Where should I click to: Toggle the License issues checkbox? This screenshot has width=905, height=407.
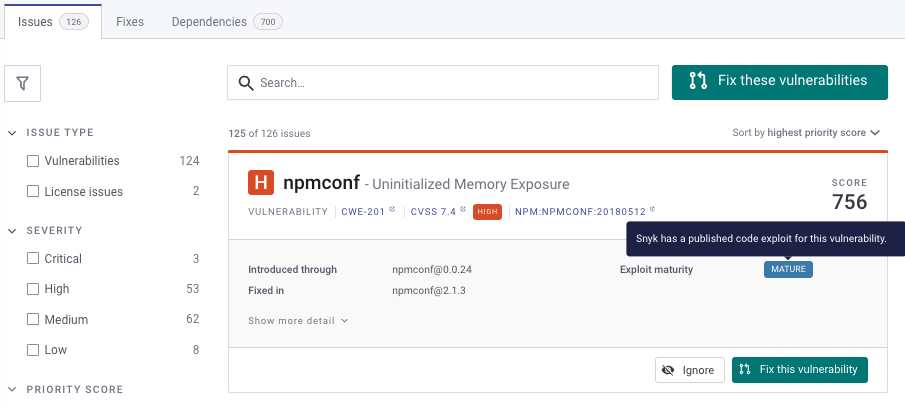coord(33,192)
